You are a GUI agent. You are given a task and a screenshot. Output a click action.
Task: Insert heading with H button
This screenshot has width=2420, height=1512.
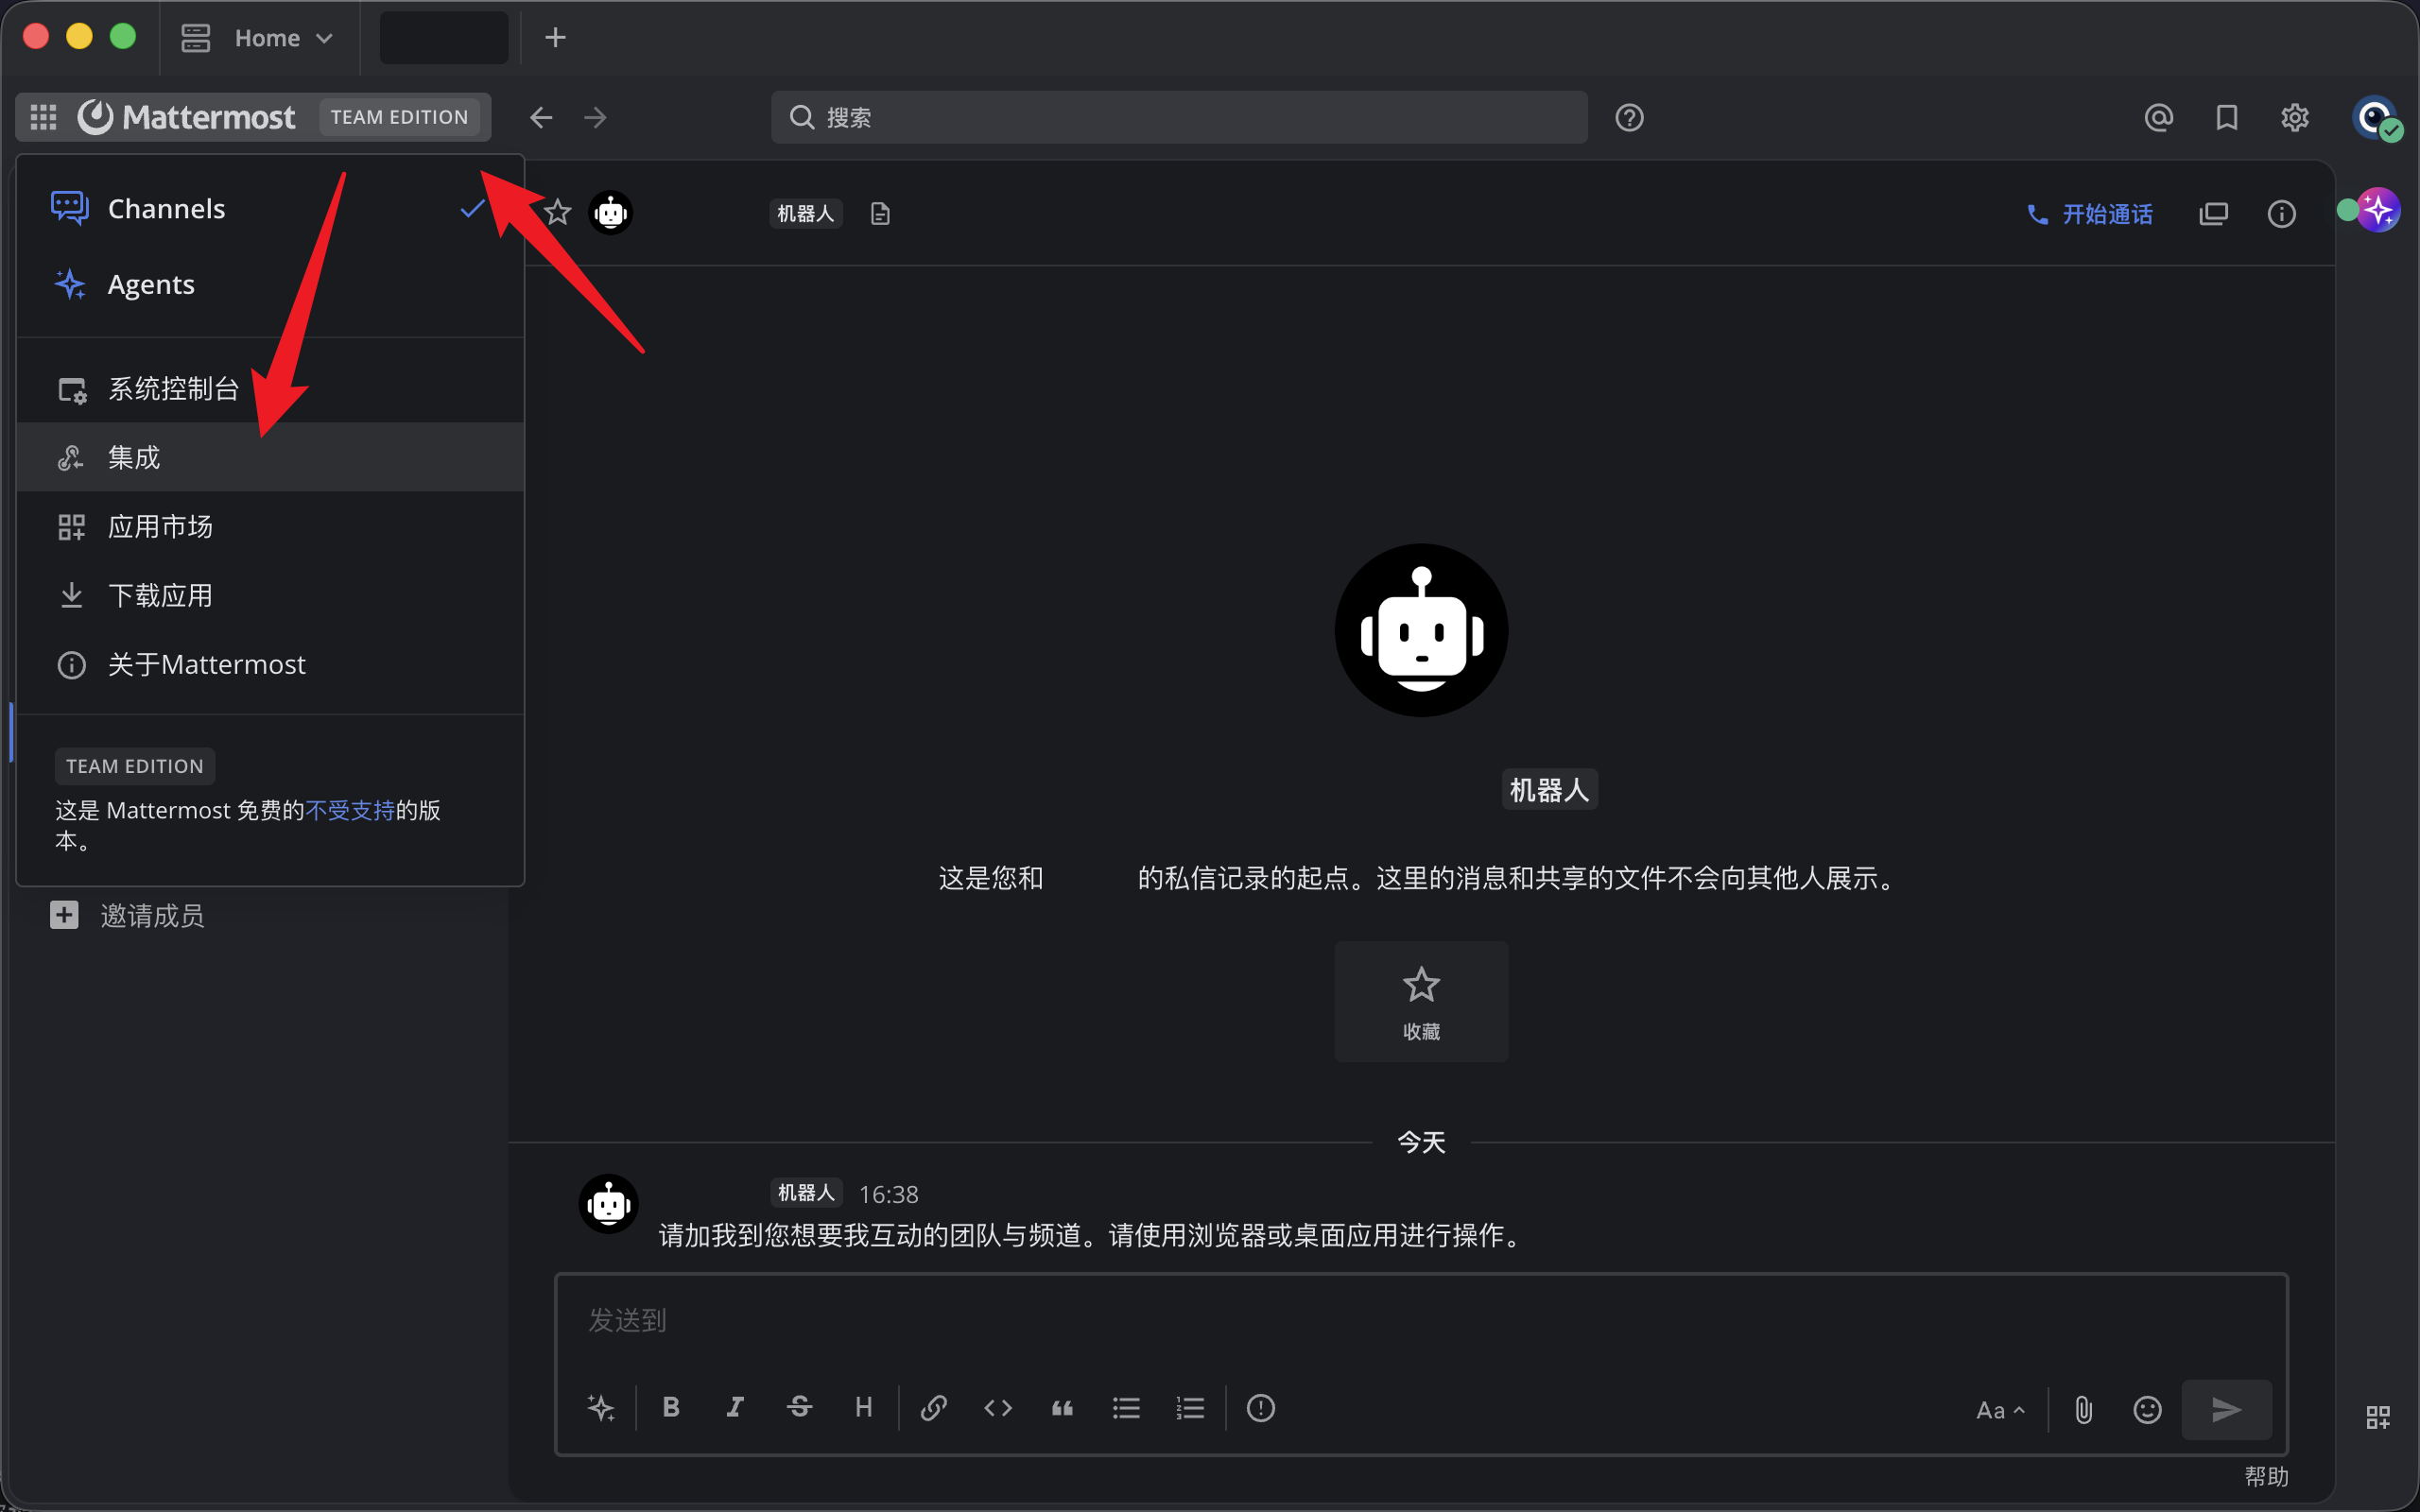pos(864,1408)
